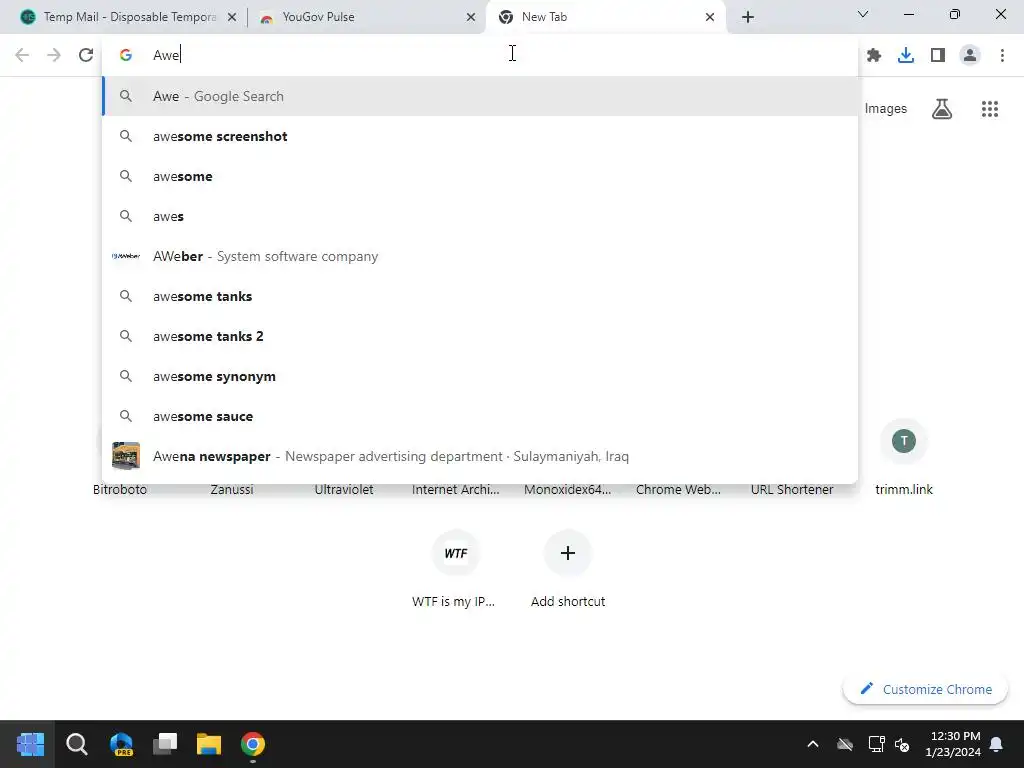Choose the 'awesome tanks' suggestion
The width and height of the screenshot is (1024, 768).
click(x=480, y=296)
